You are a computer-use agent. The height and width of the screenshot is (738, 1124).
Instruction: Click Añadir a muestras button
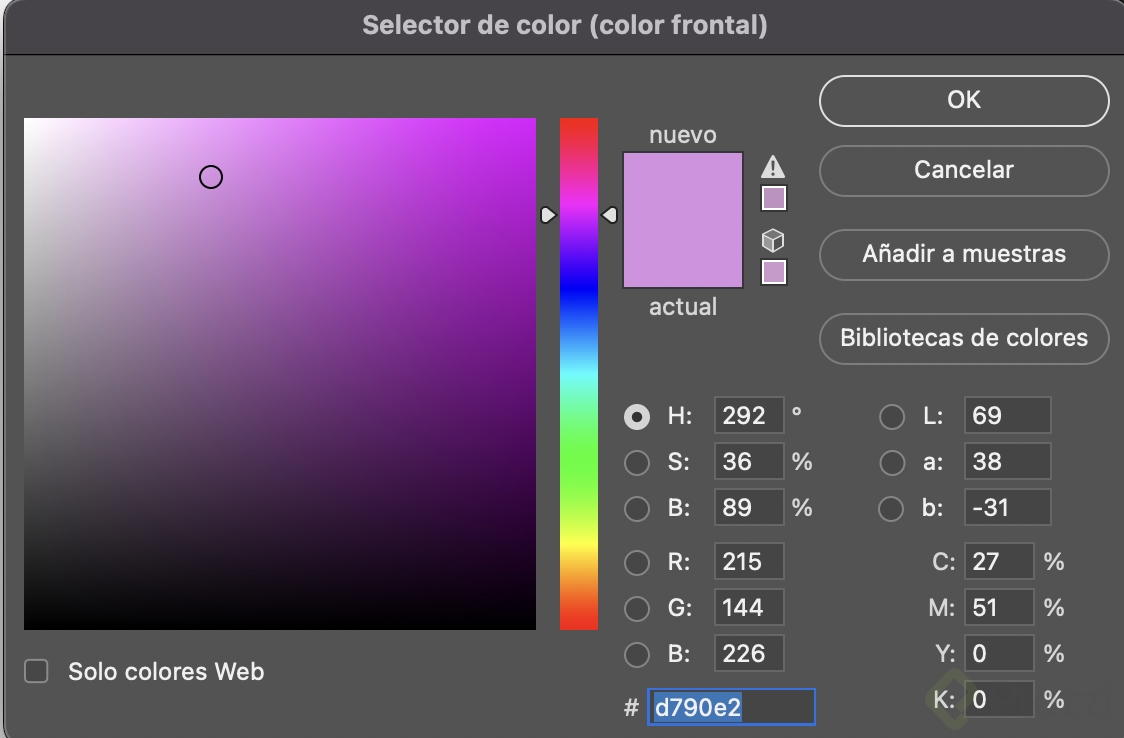pos(964,254)
